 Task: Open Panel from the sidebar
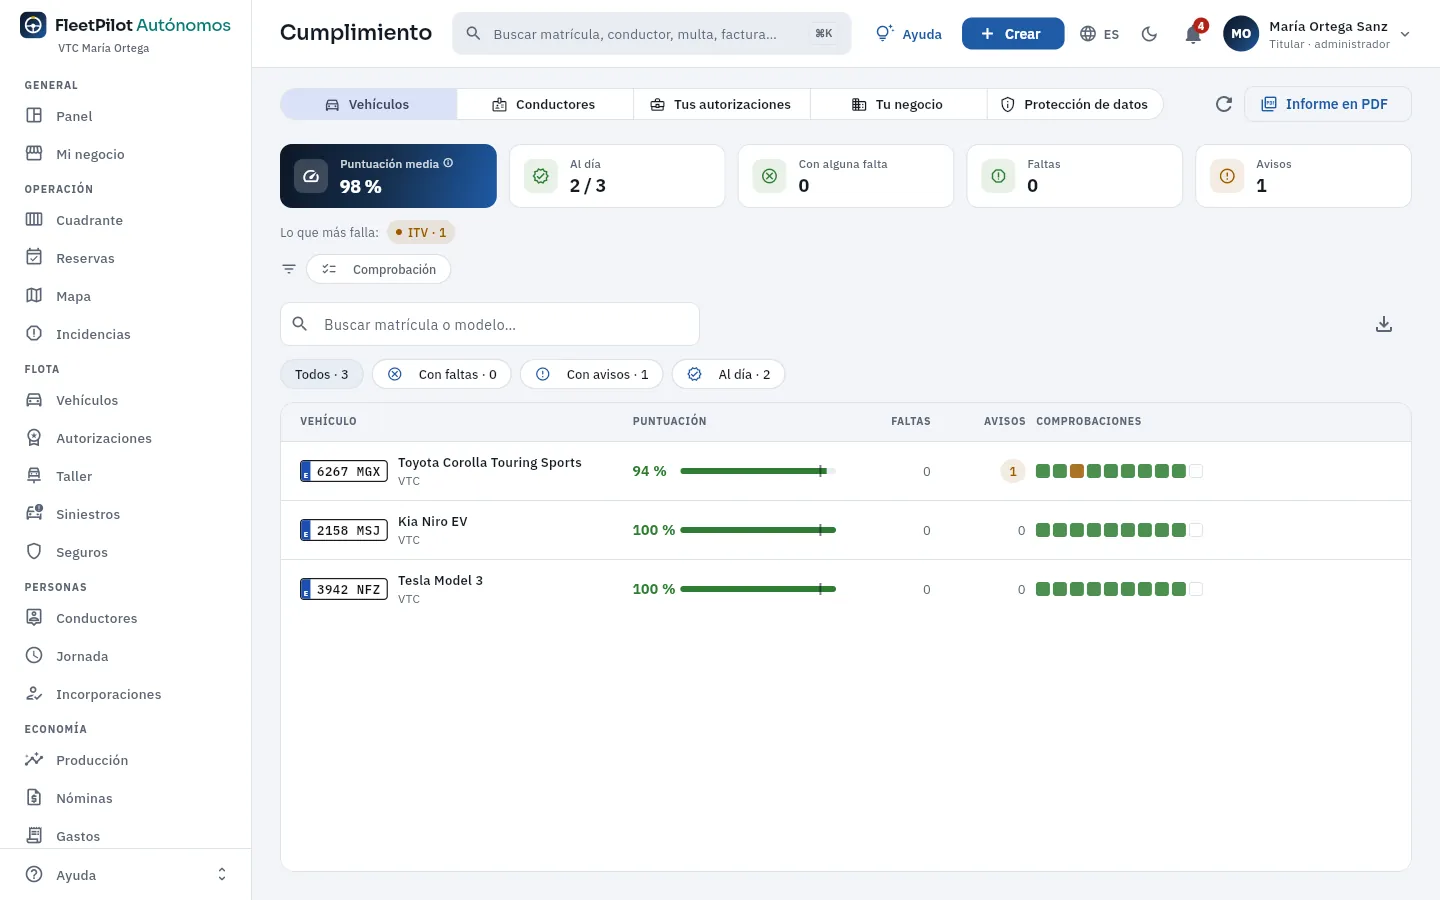point(125,116)
